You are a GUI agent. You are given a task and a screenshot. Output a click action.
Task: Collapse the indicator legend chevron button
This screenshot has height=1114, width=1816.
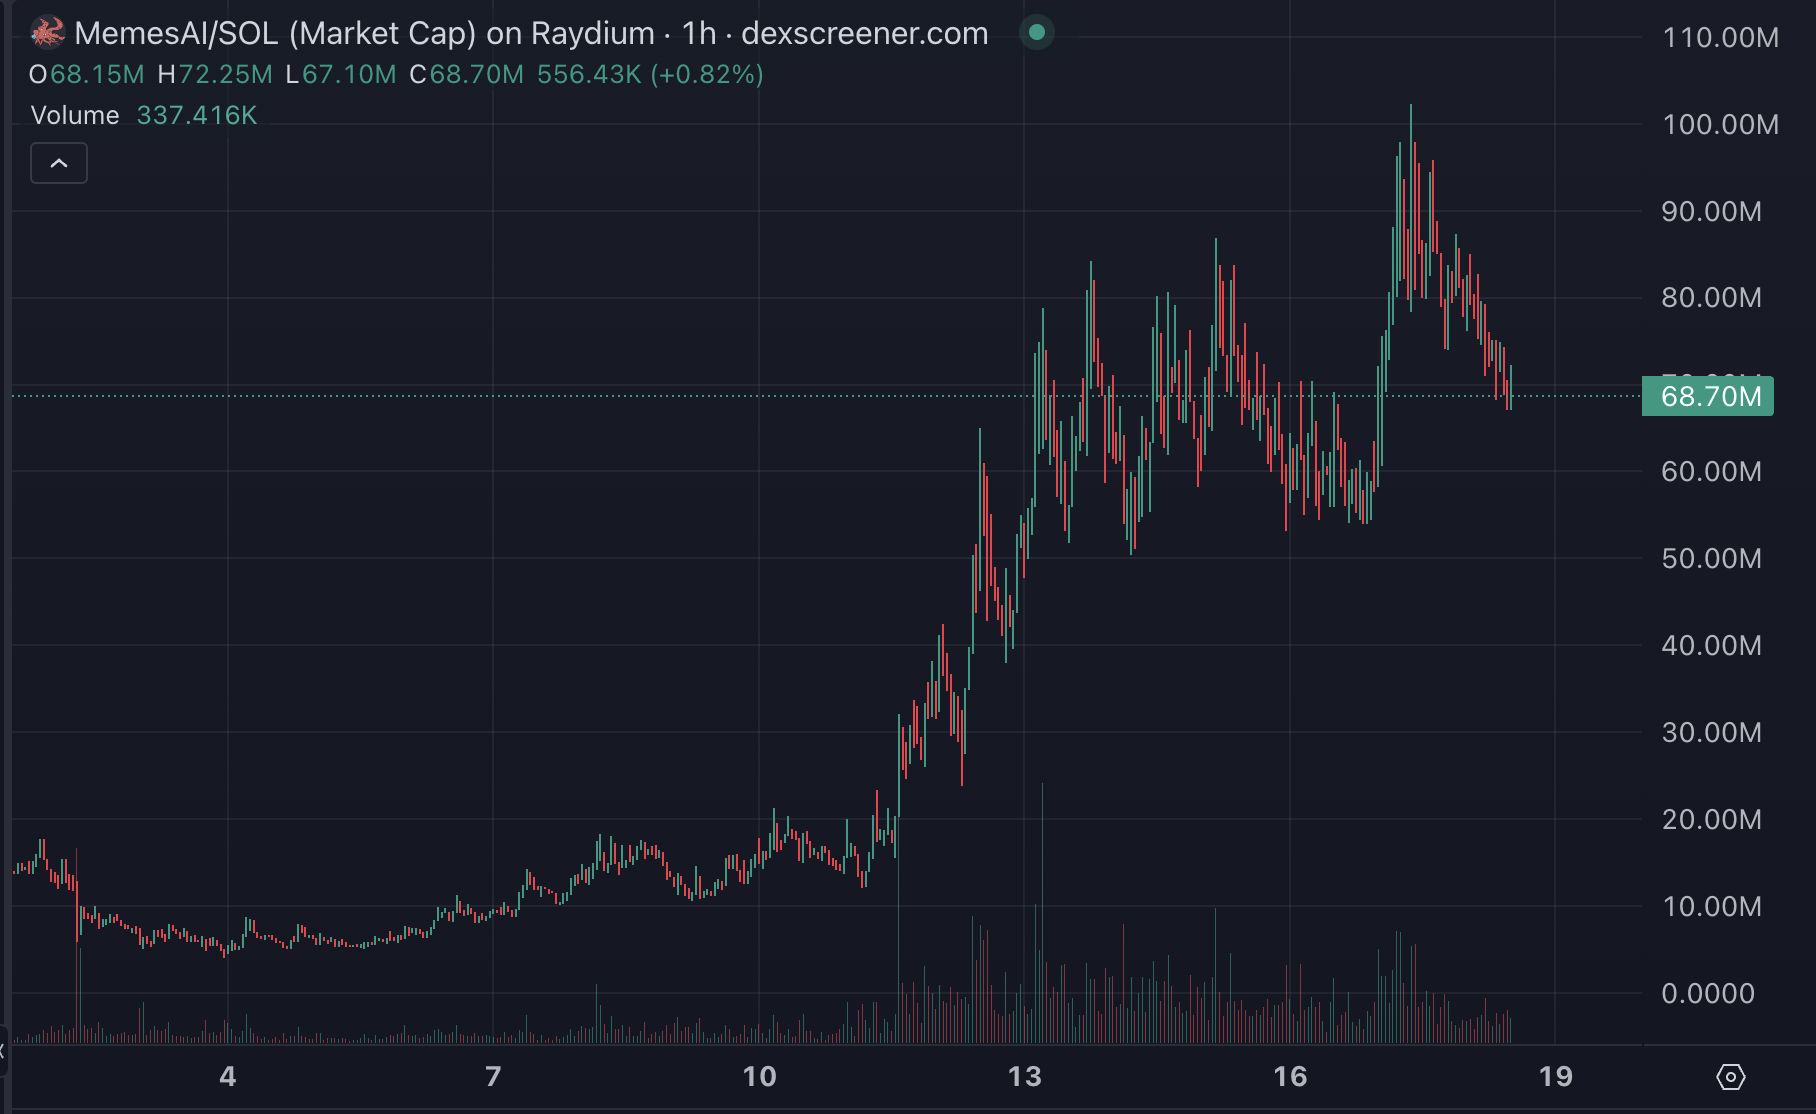pos(59,163)
